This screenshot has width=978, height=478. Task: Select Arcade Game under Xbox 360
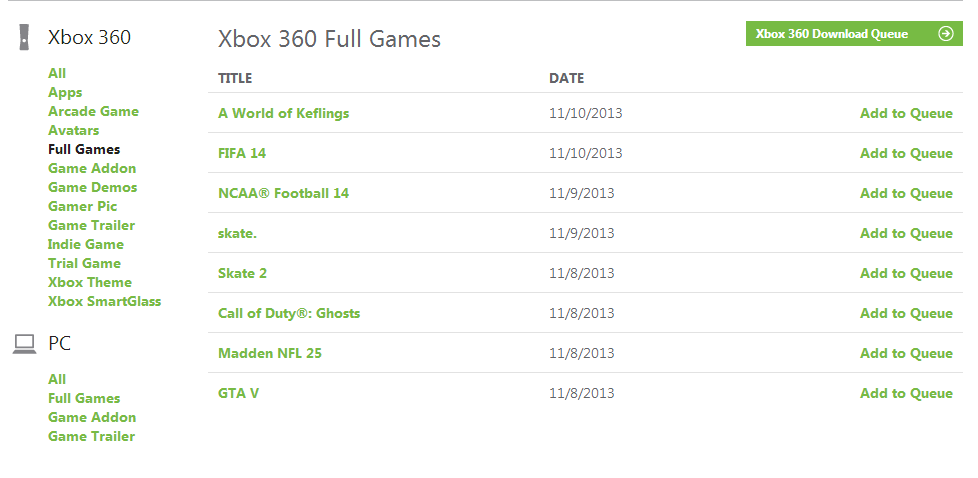pos(94,112)
